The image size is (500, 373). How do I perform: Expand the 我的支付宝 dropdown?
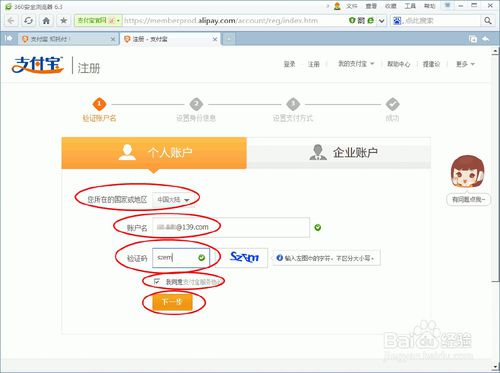pos(356,64)
